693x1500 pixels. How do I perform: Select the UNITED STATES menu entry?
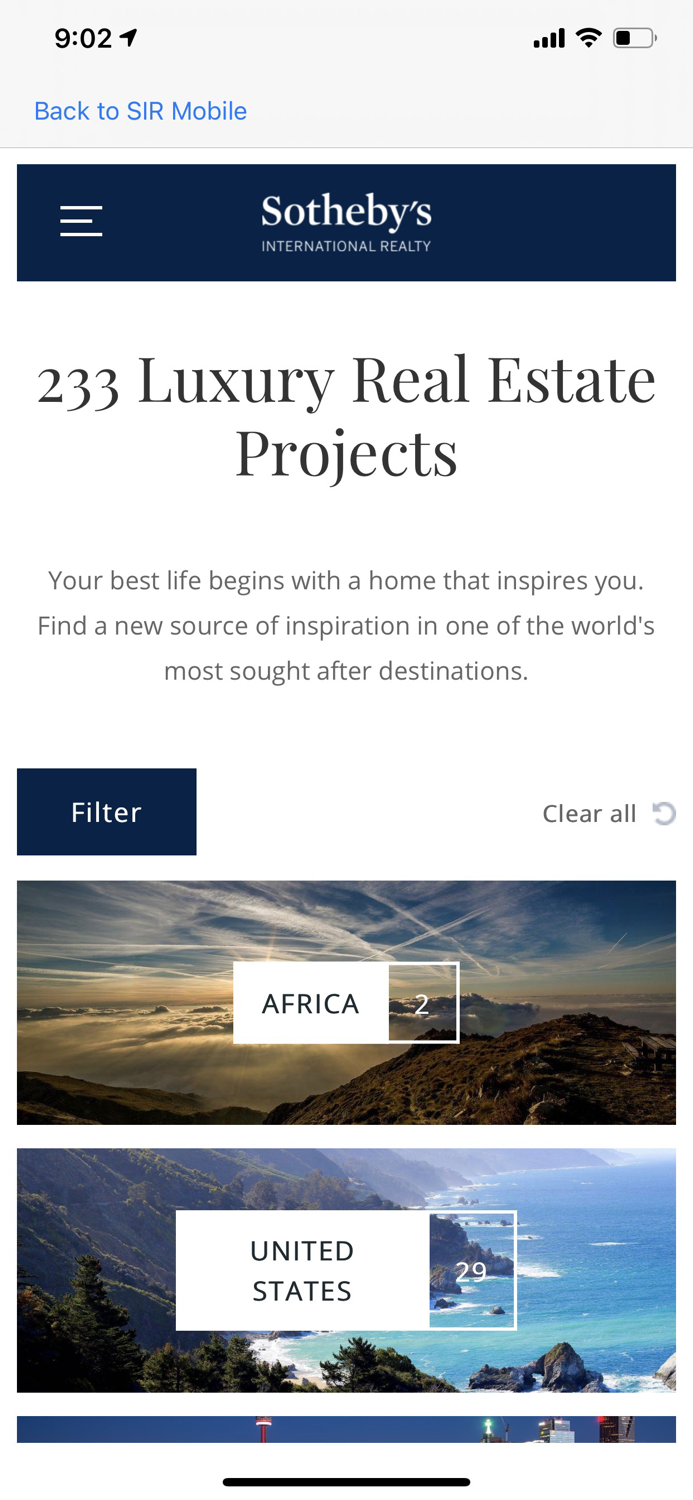coord(302,1269)
